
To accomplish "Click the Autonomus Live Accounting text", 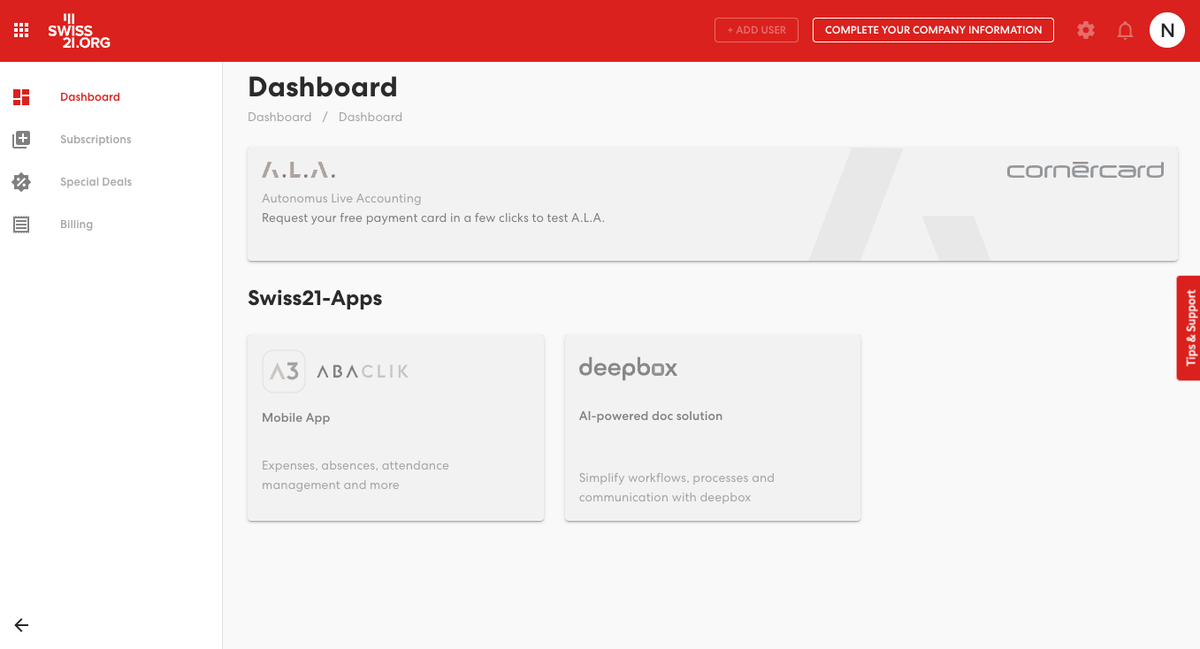I will click(342, 198).
